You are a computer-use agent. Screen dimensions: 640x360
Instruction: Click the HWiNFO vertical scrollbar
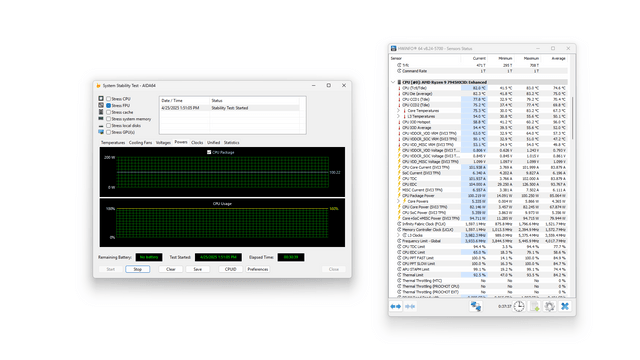[x=573, y=118]
